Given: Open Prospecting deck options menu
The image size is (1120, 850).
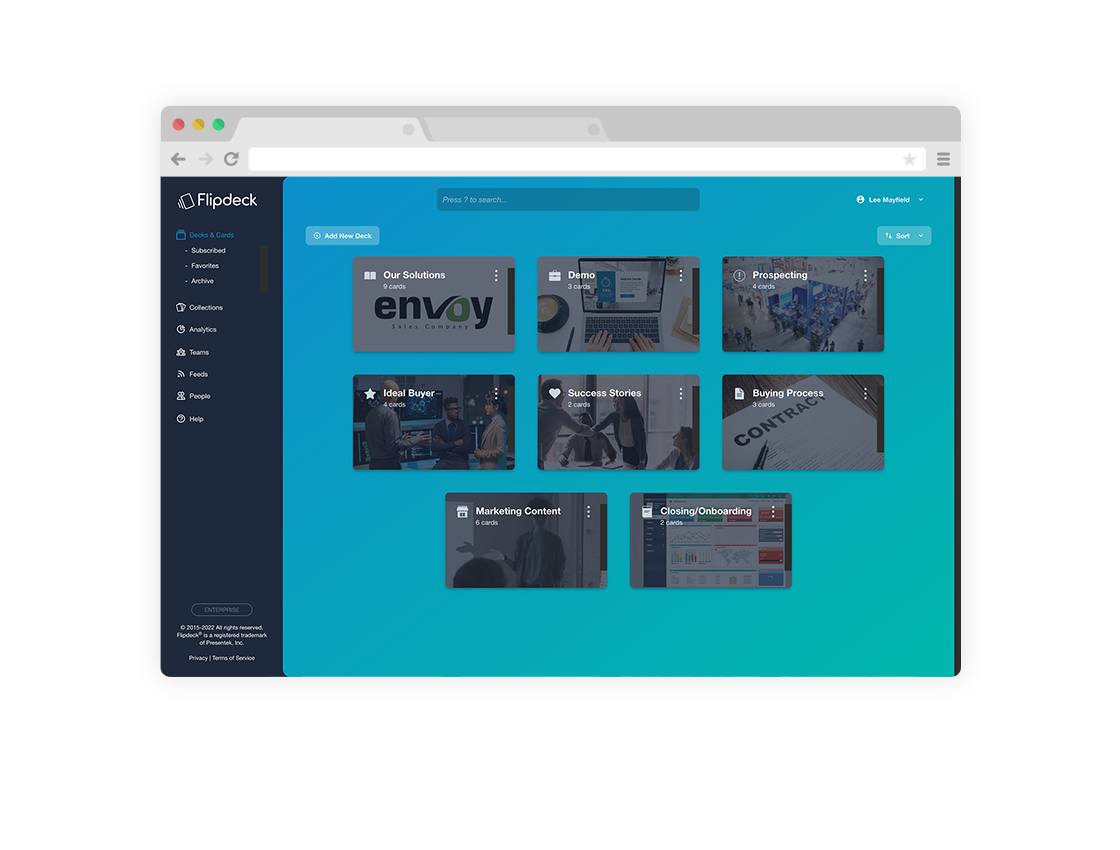Looking at the screenshot, I should click(x=865, y=276).
